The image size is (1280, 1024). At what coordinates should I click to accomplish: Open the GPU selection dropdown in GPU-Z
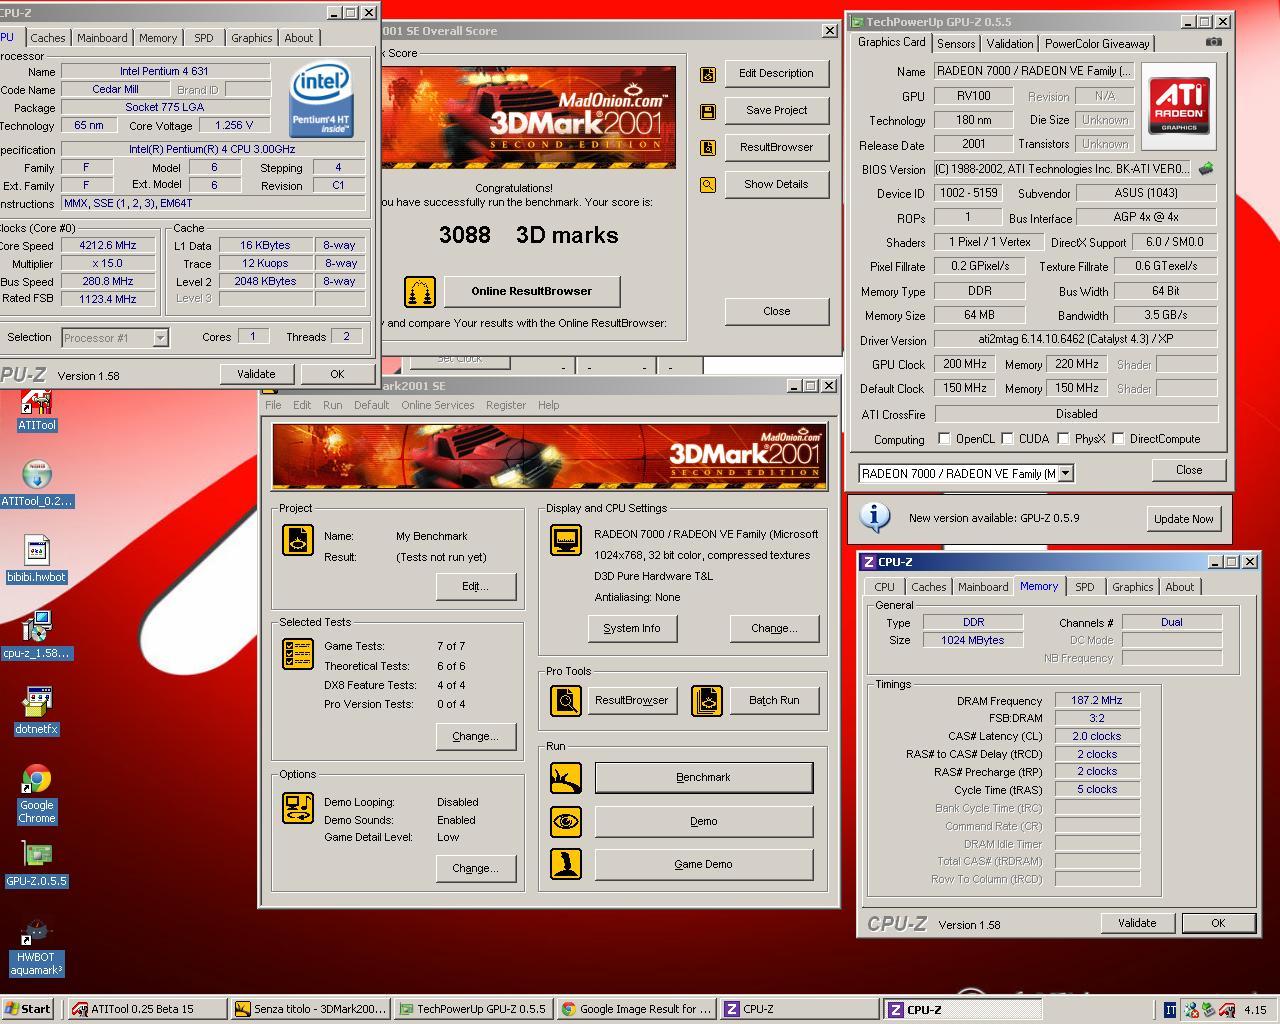tap(1065, 474)
